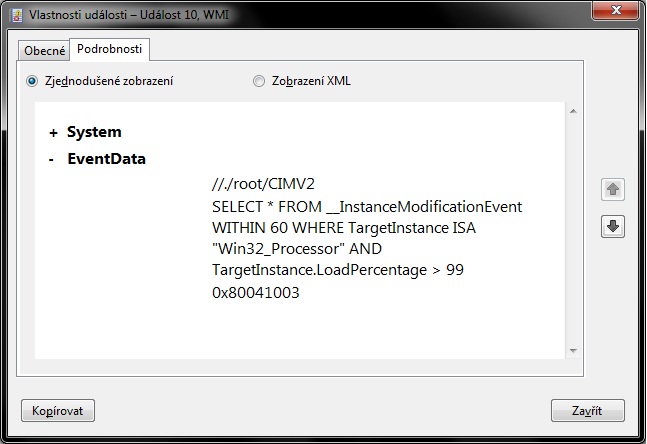The image size is (647, 444).
Task: Expand the System node
Action: point(53,133)
